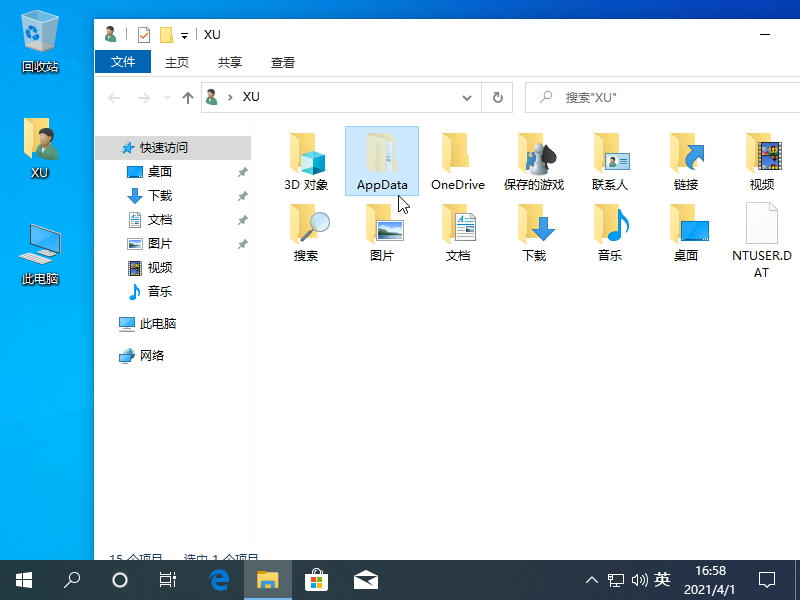Open Microsoft Store from the taskbar
Screen dimensions: 800x600
316,579
